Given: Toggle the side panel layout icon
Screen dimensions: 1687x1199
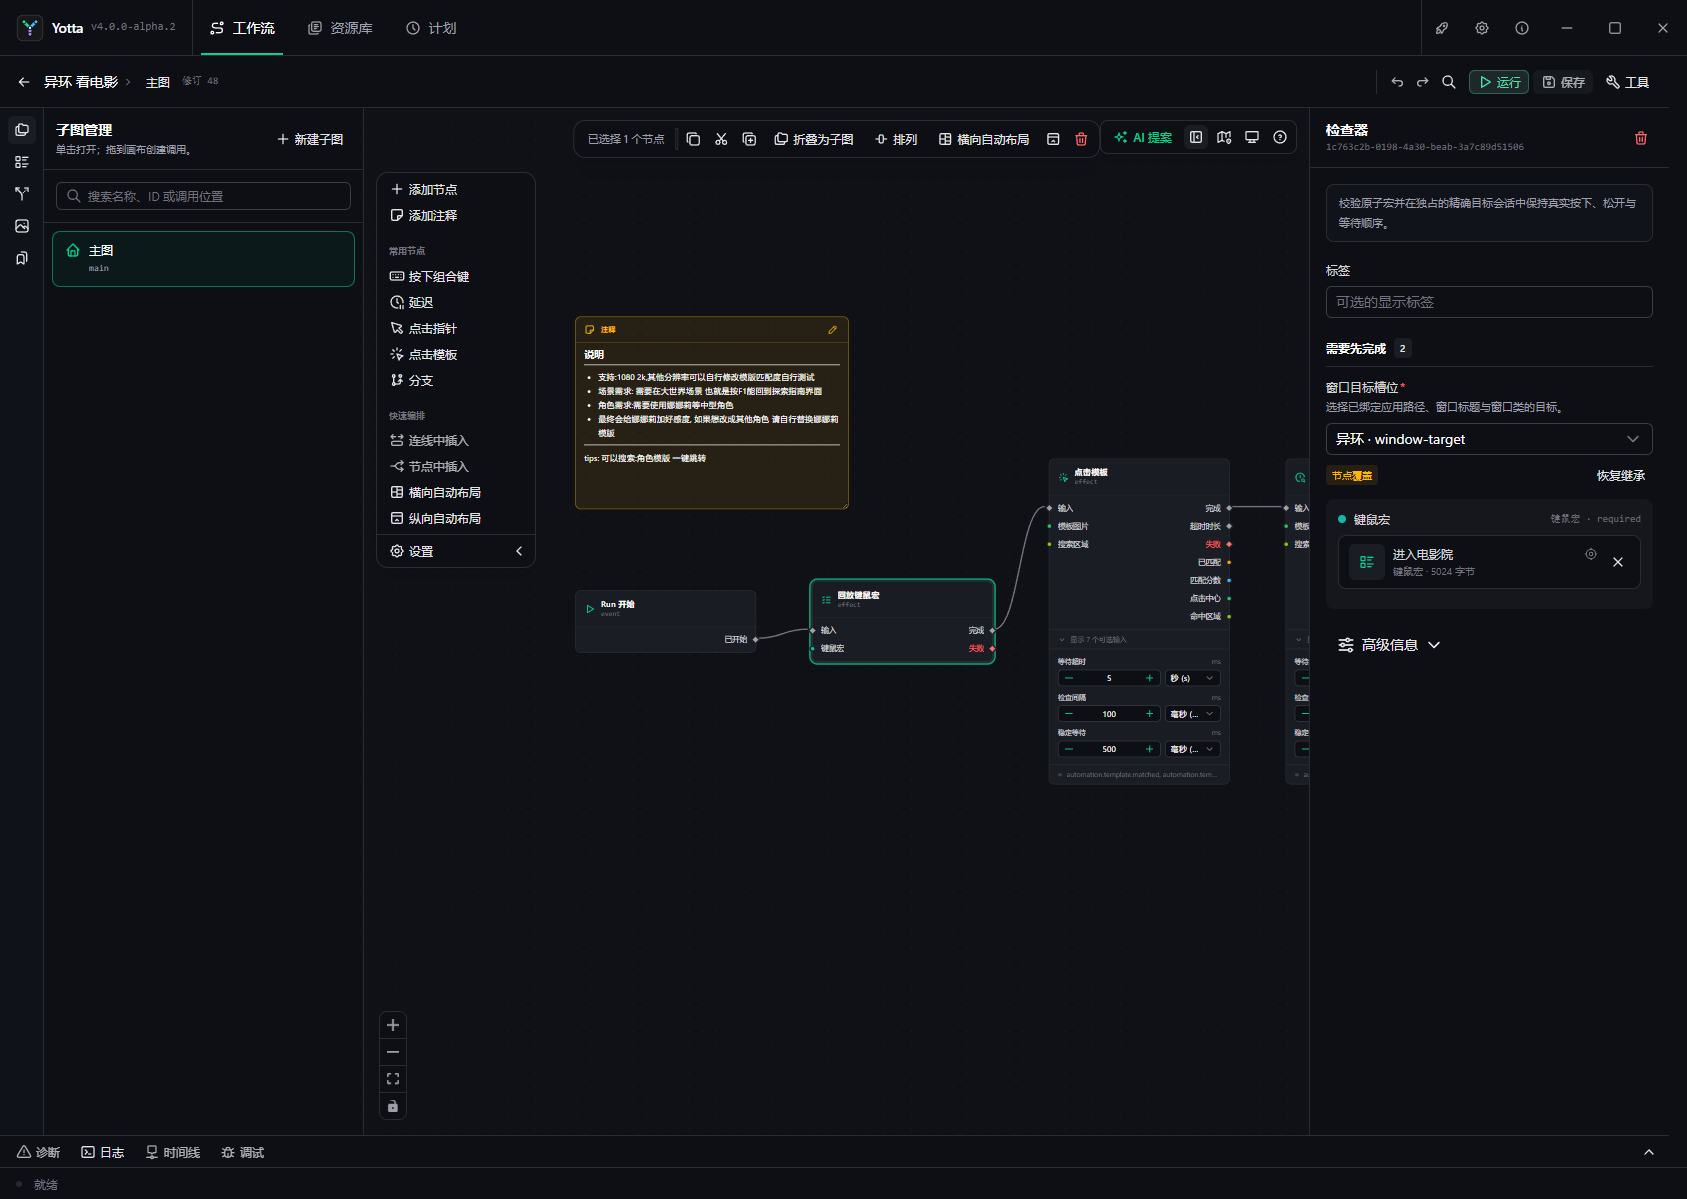Looking at the screenshot, I should pos(1196,137).
